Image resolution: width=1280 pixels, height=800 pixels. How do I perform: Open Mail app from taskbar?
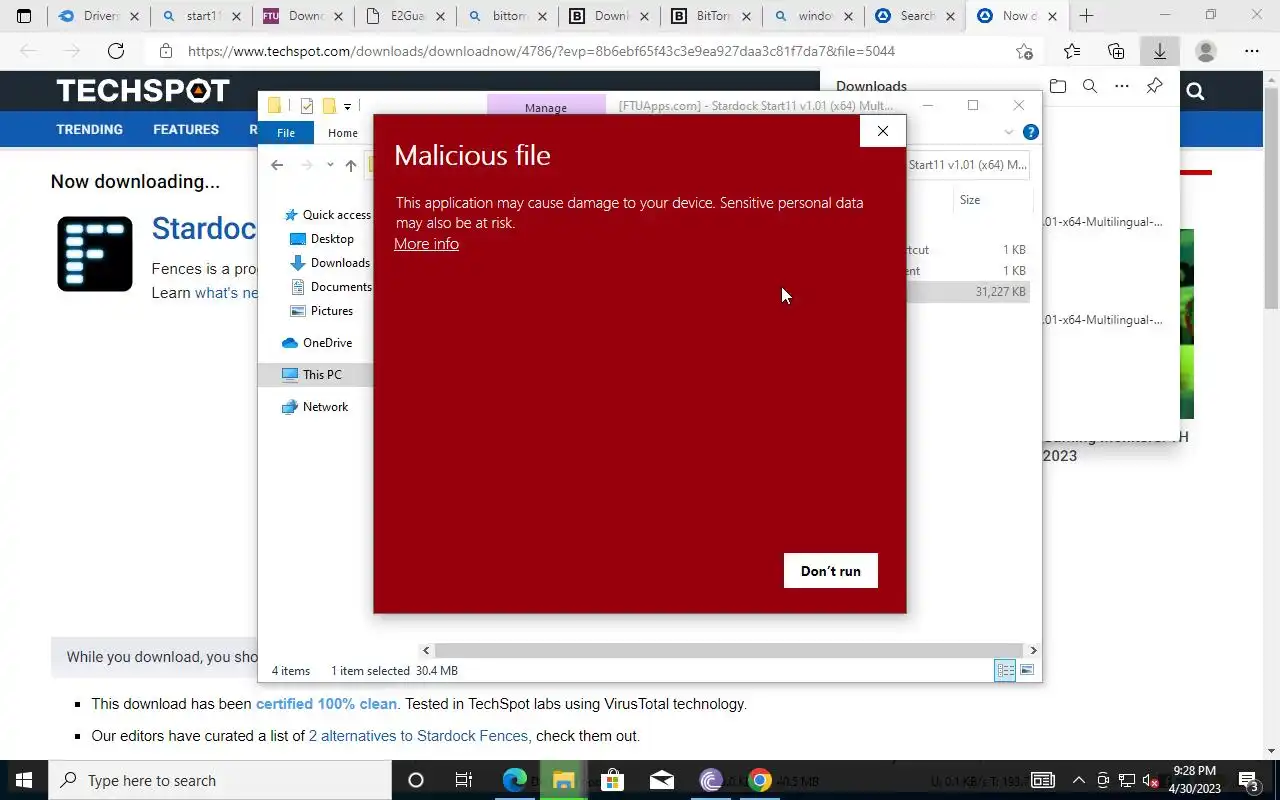[x=662, y=780]
